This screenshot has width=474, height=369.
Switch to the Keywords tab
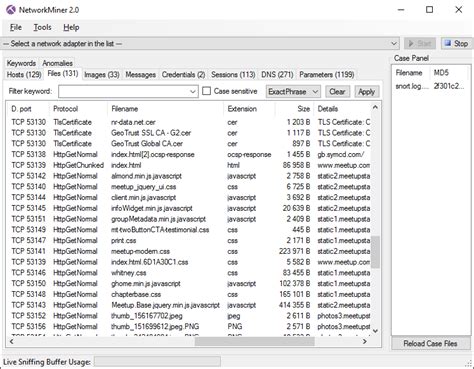click(x=21, y=63)
